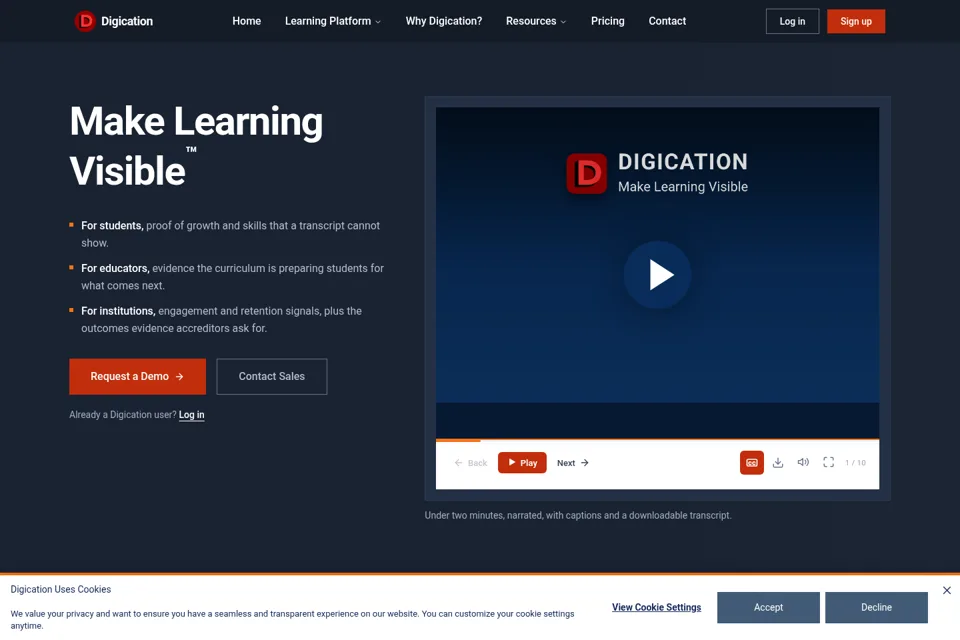Toggle closed captions in the player
960x640 pixels.
point(751,462)
